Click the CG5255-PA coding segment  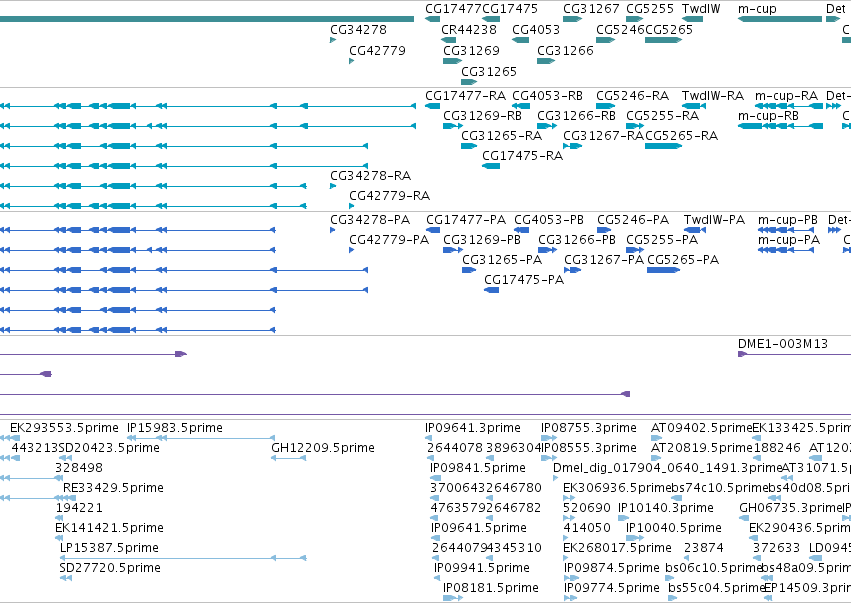(635, 250)
